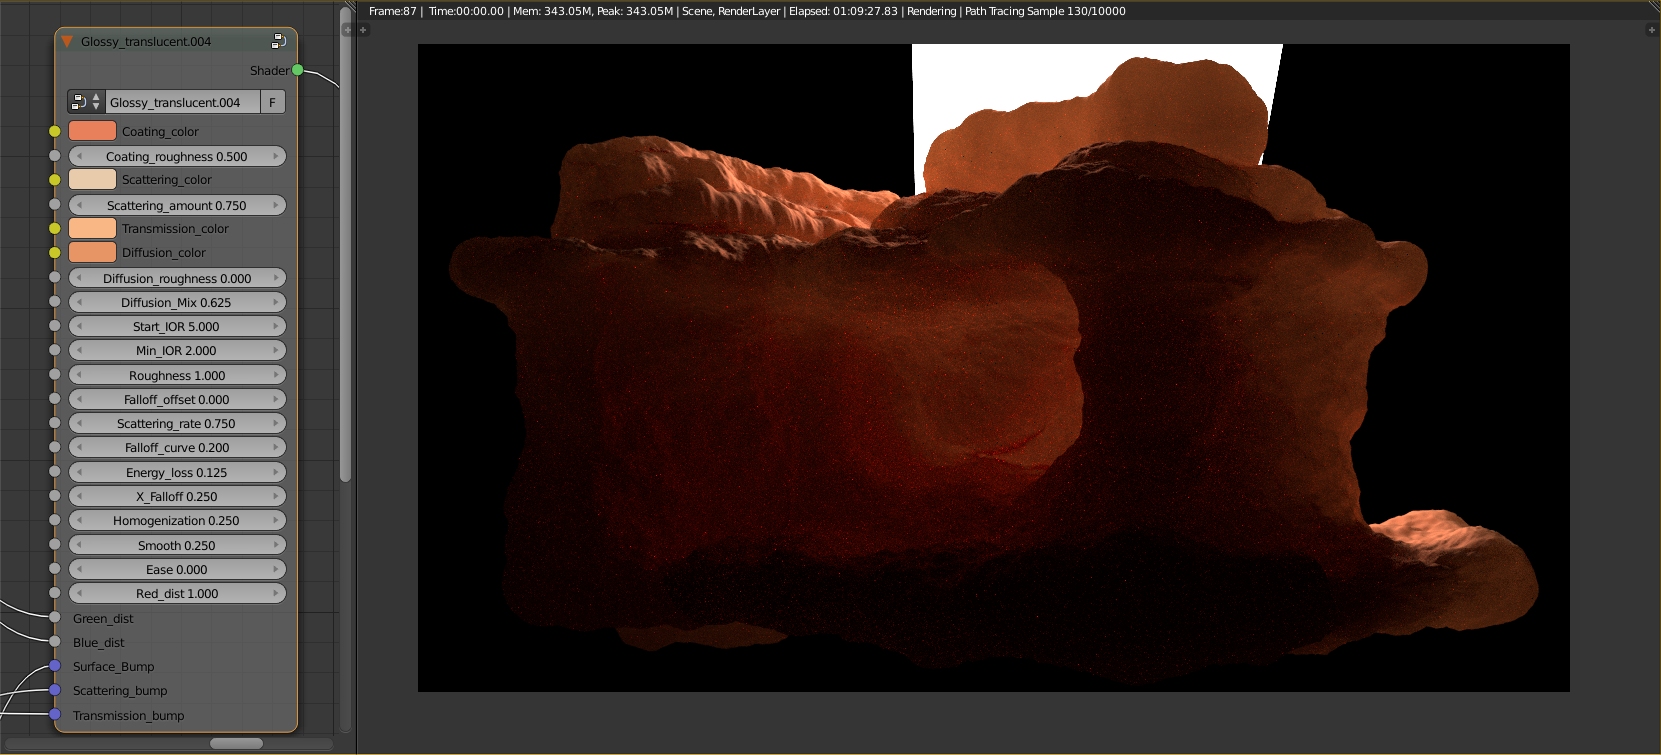
Task: Click the Energy_loss 0.125 slider
Action: coord(177,472)
